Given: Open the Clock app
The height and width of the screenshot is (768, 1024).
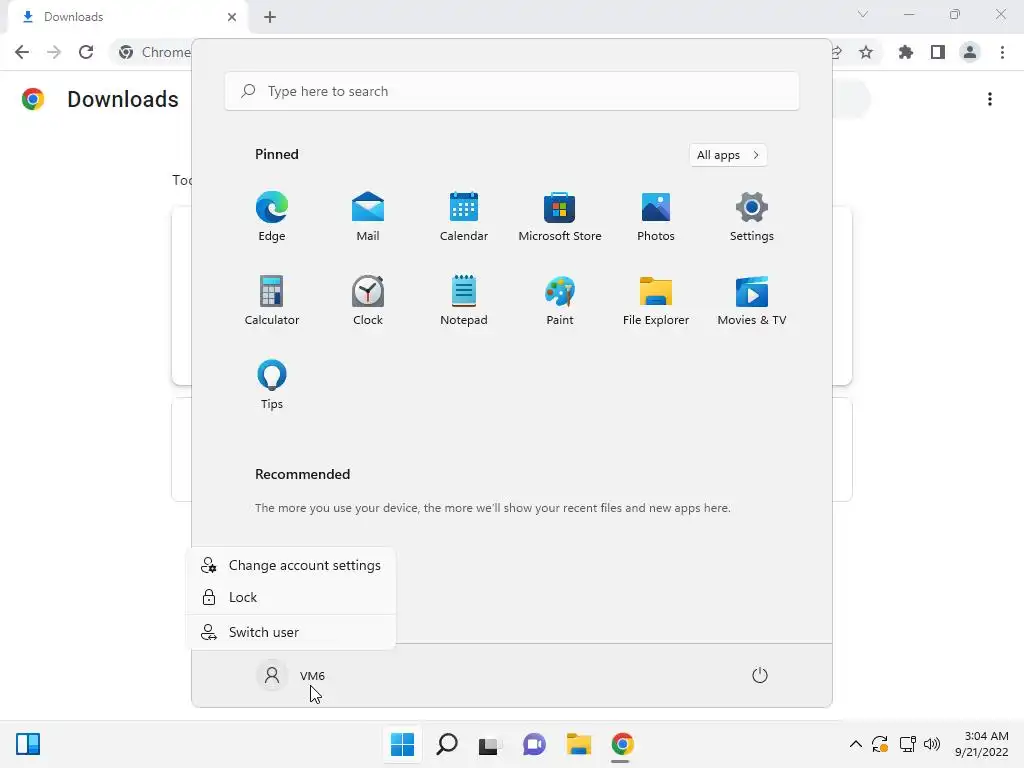Looking at the screenshot, I should point(368,300).
